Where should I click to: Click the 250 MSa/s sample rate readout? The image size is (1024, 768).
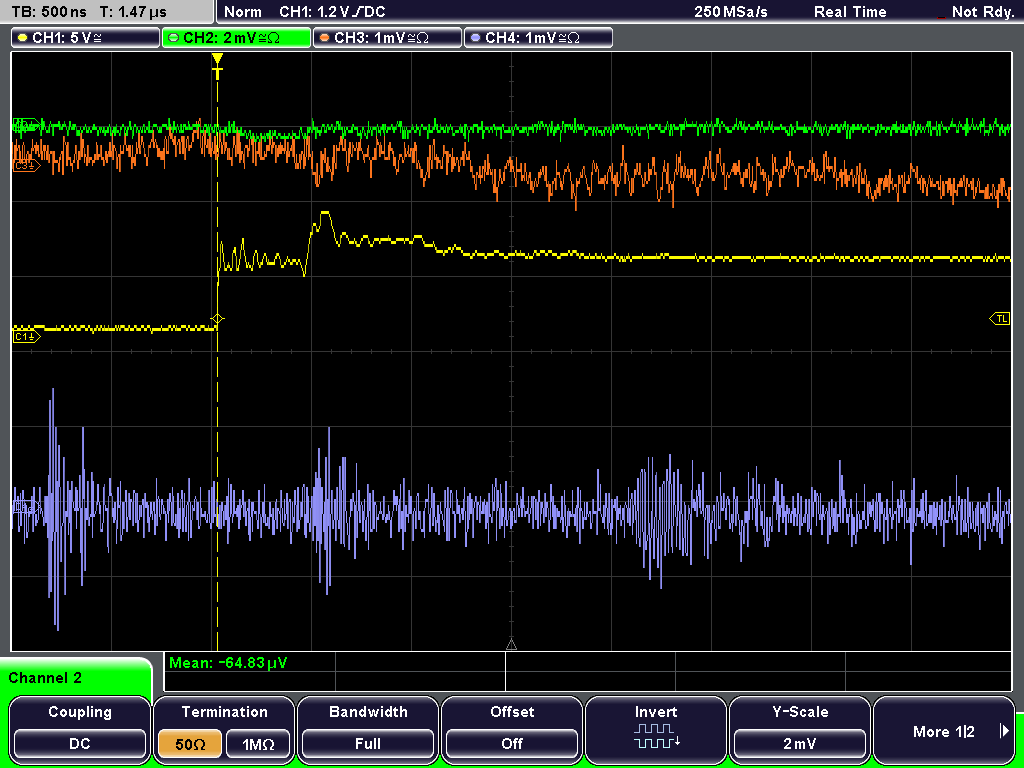coord(731,12)
